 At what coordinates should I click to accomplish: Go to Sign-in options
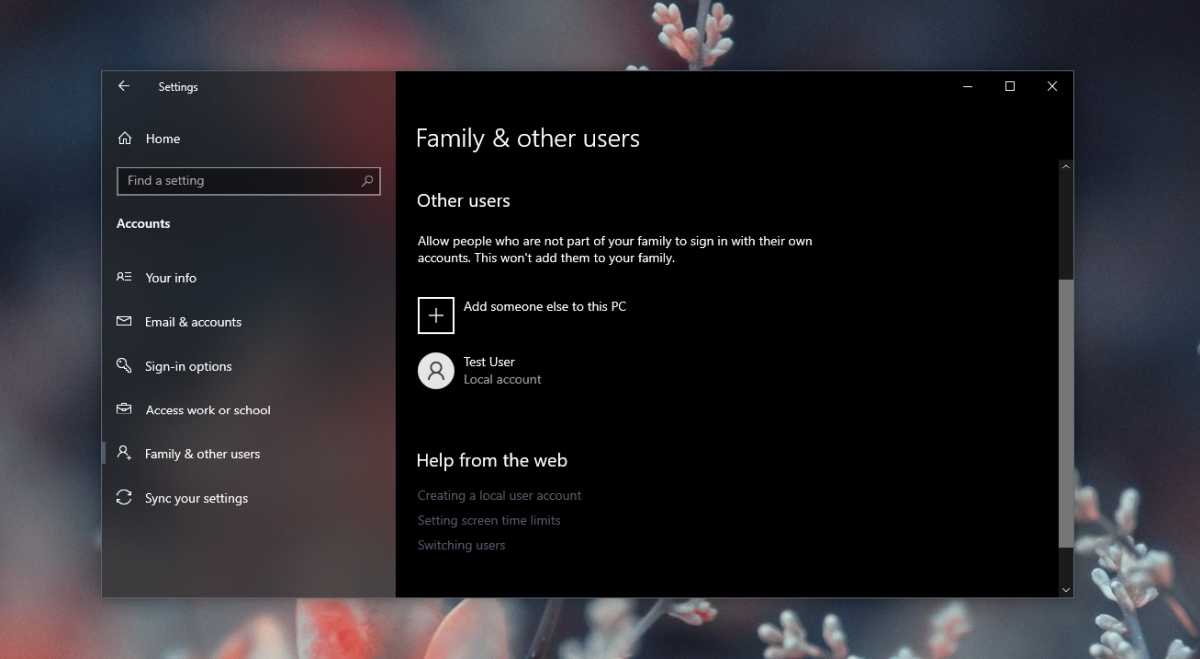tap(188, 367)
